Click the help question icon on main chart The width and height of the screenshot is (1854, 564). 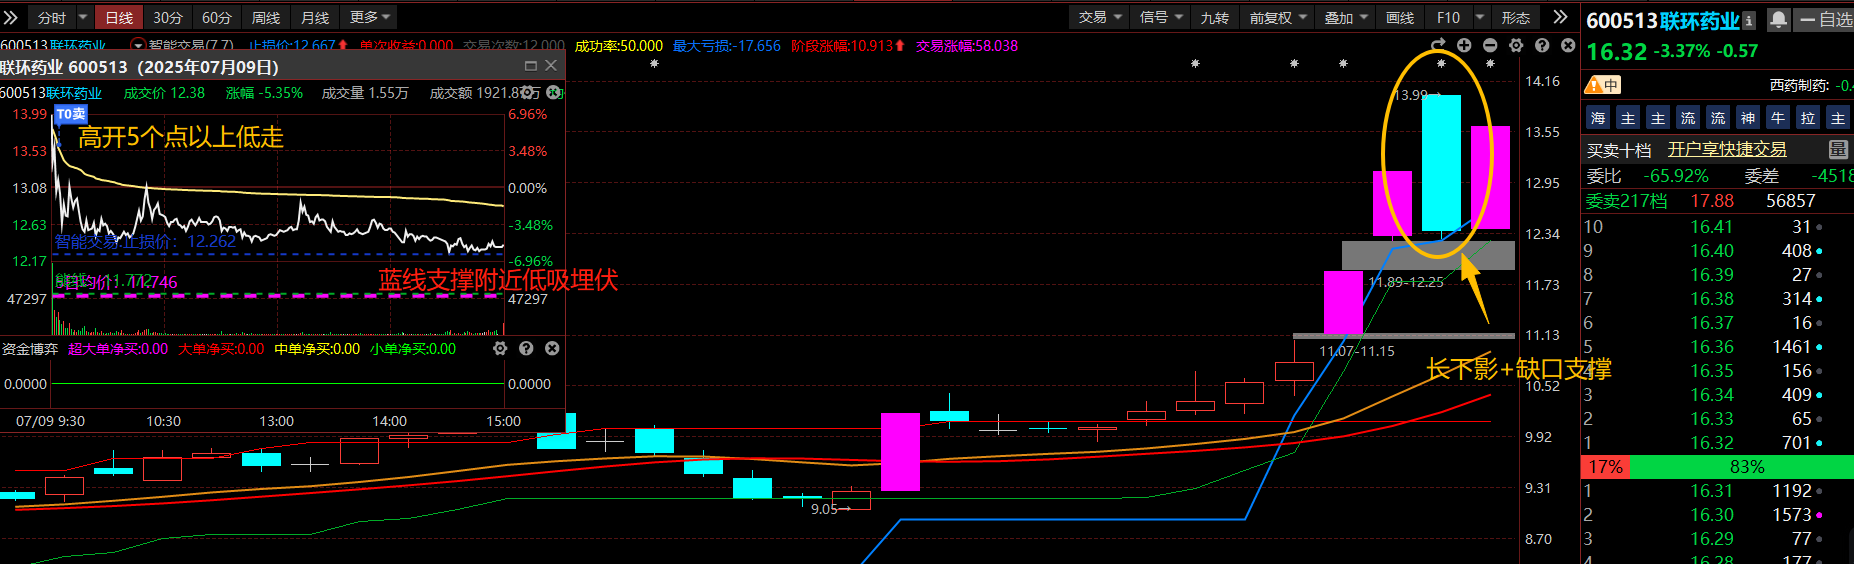tap(1542, 45)
